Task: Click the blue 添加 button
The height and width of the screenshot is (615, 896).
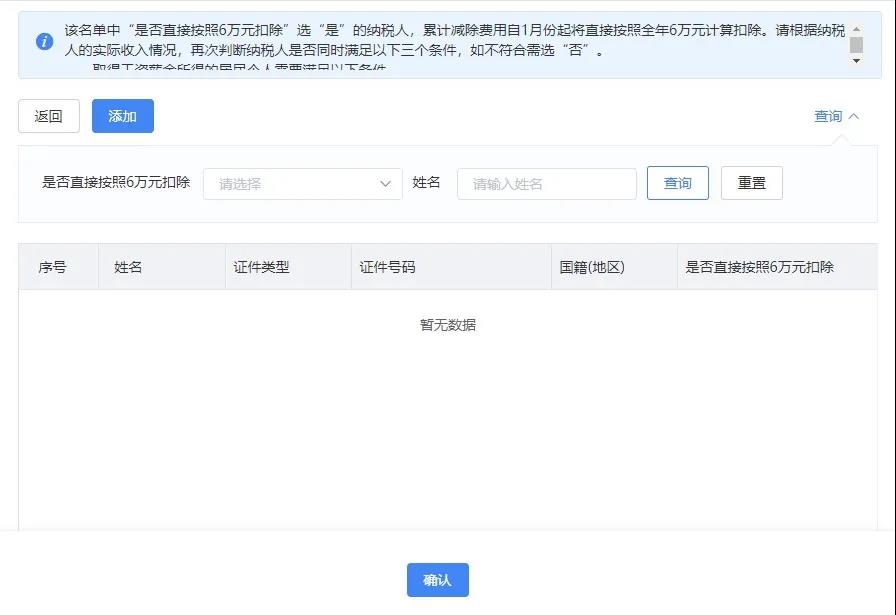Action: tap(122, 116)
